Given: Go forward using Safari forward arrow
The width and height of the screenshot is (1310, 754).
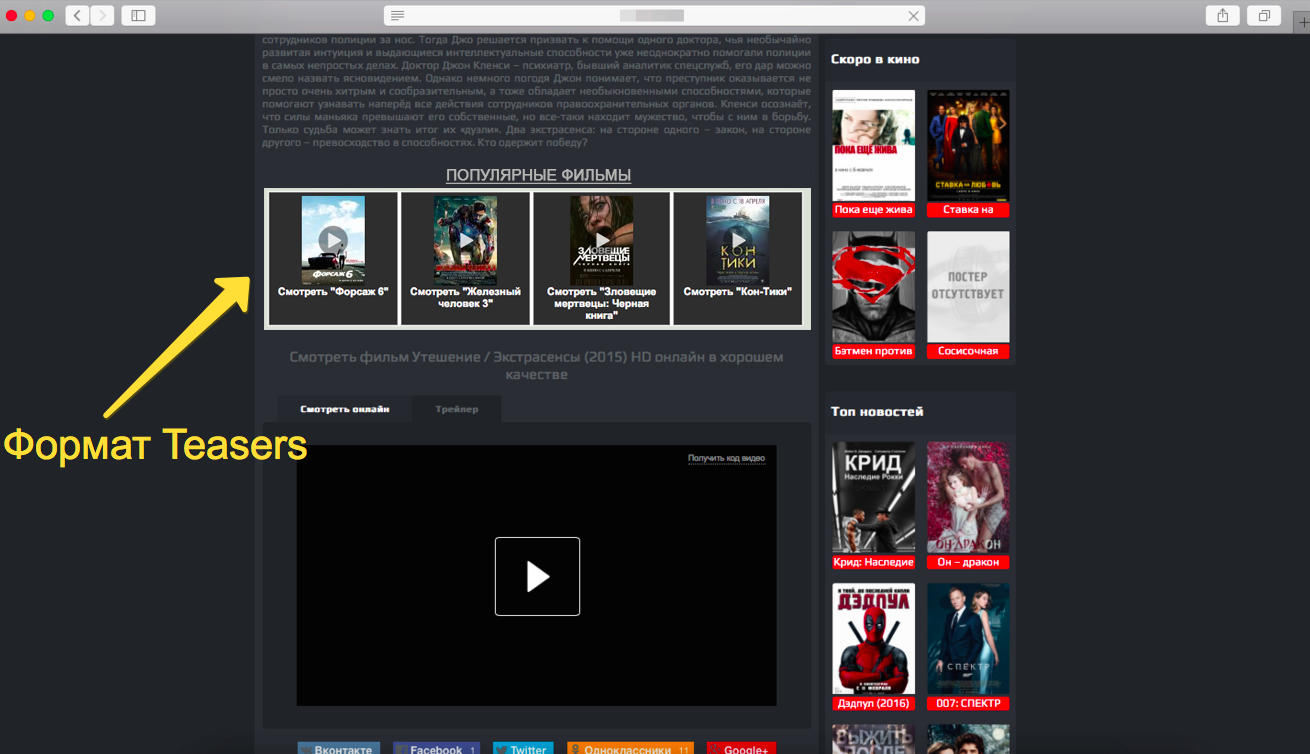Looking at the screenshot, I should [102, 15].
